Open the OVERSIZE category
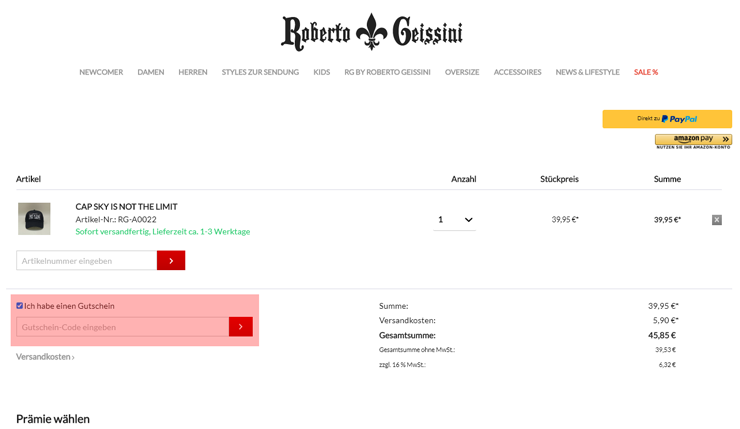 pyautogui.click(x=462, y=72)
